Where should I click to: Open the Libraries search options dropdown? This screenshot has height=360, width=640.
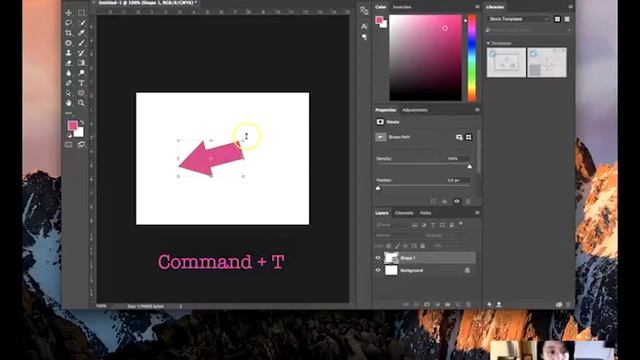(569, 30)
